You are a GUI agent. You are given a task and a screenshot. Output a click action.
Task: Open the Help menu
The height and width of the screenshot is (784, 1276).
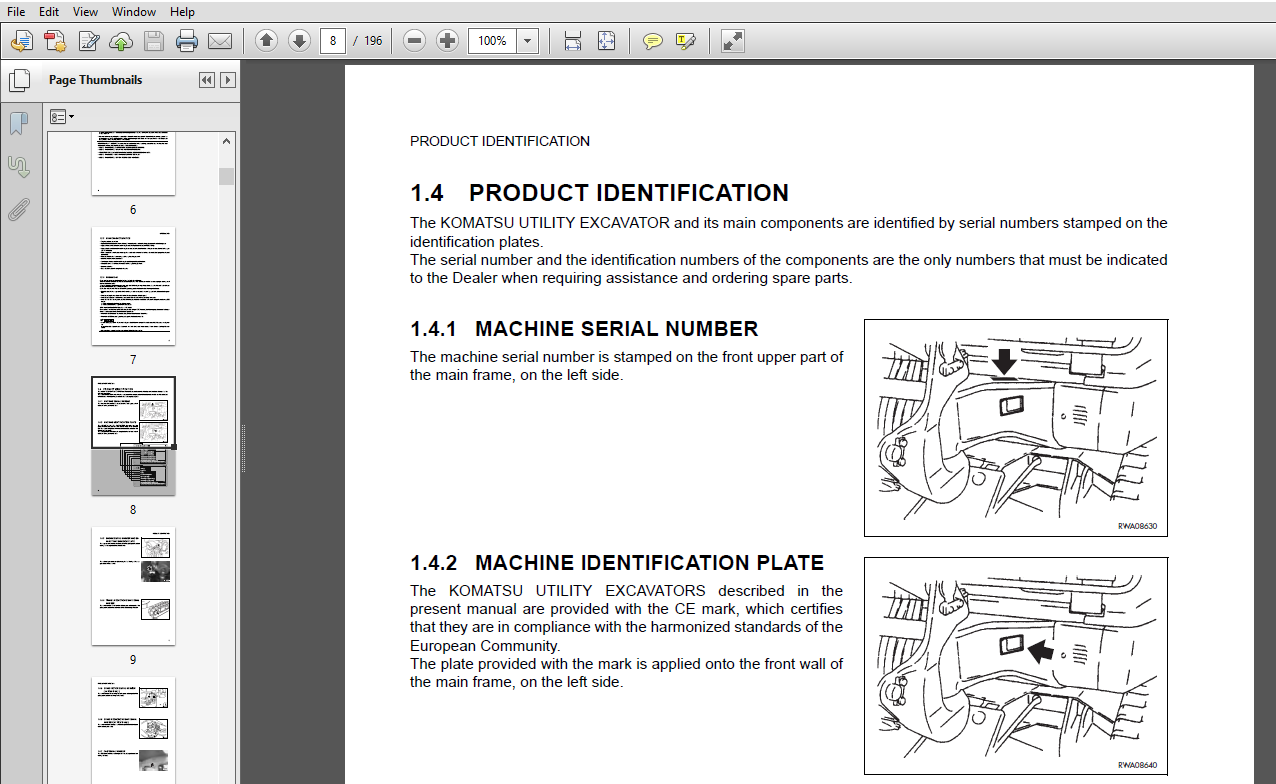click(182, 12)
